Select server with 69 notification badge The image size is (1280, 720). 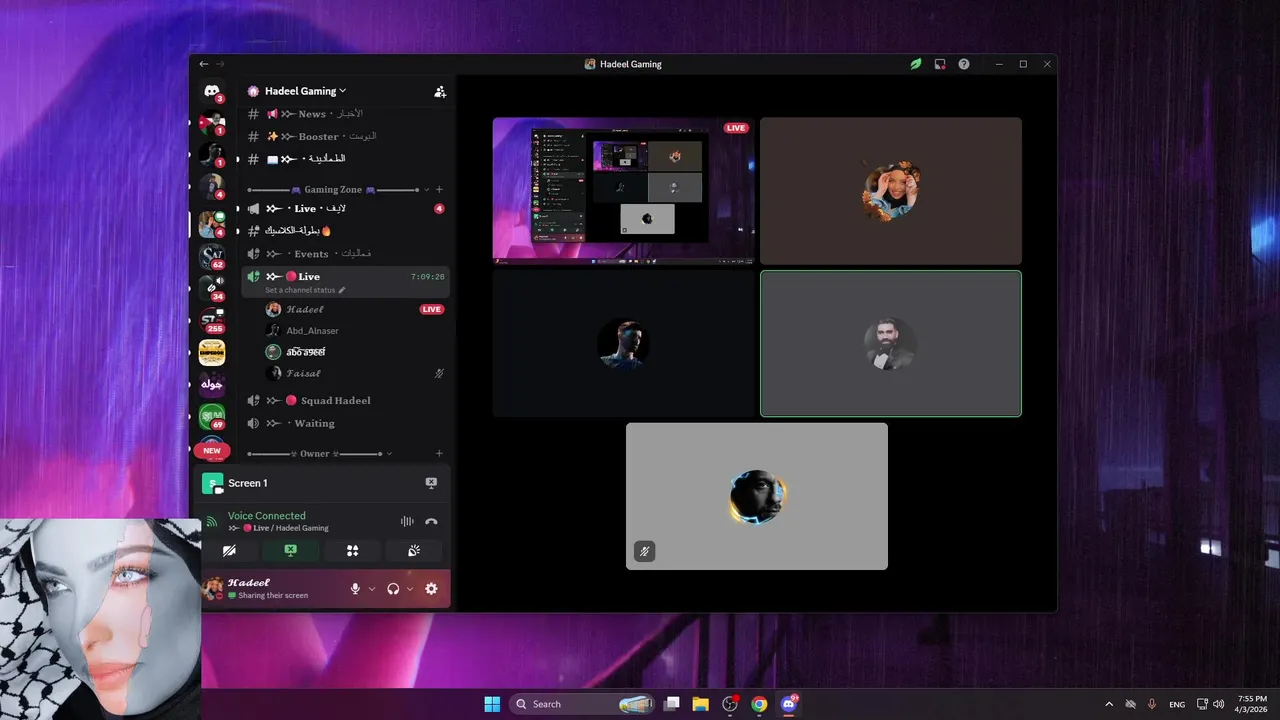pos(212,417)
